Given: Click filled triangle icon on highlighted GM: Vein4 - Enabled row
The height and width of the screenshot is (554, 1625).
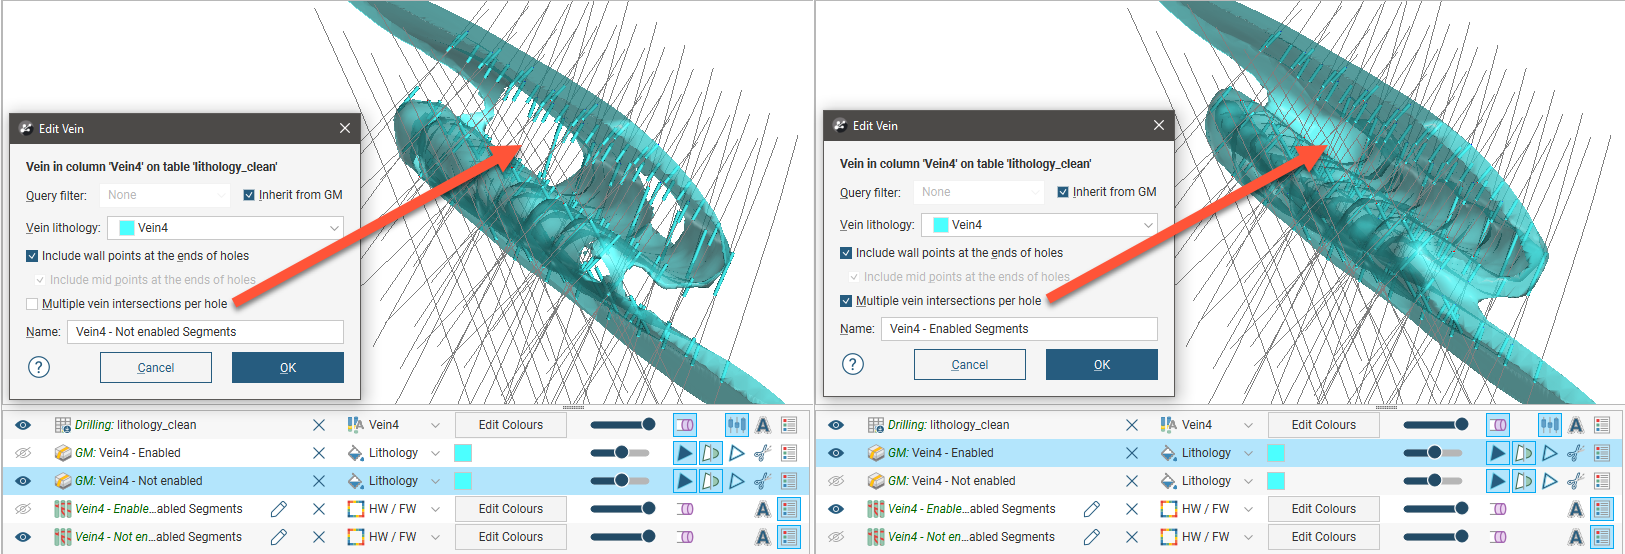Looking at the screenshot, I should point(1497,453).
